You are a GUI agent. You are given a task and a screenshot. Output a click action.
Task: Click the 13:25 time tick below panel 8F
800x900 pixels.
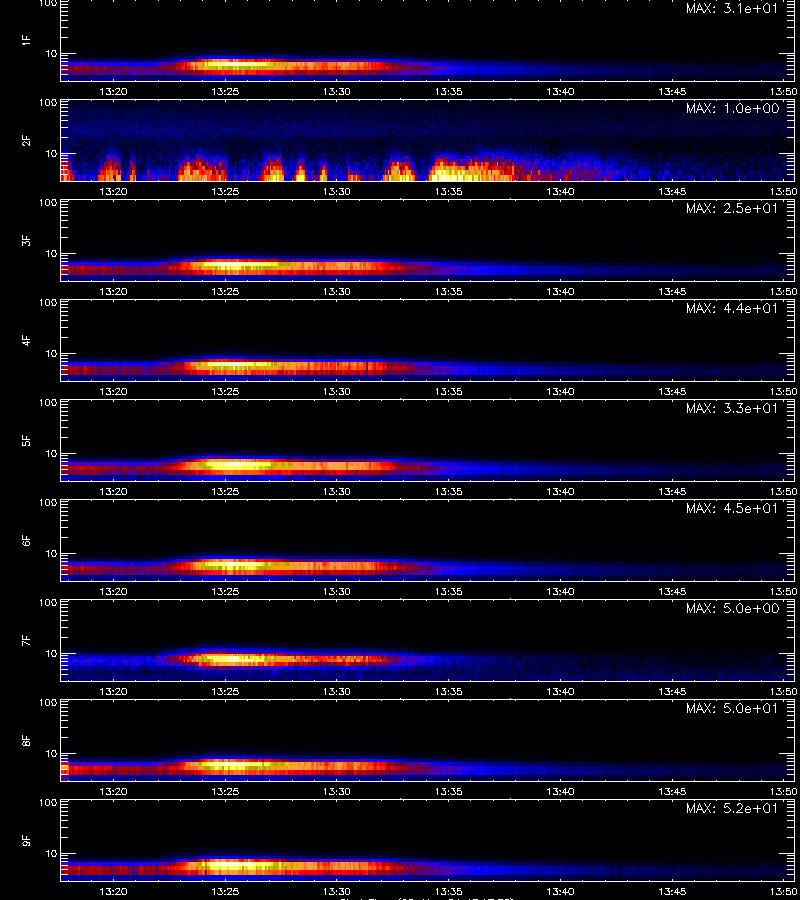tap(225, 791)
